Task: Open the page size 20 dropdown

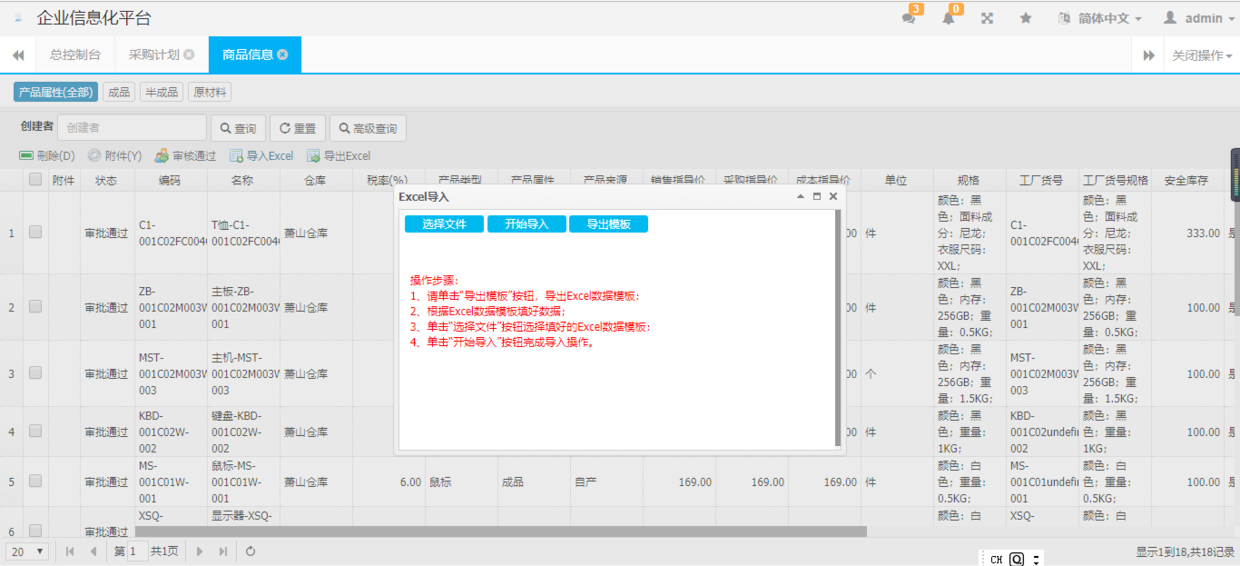Action: tap(27, 551)
